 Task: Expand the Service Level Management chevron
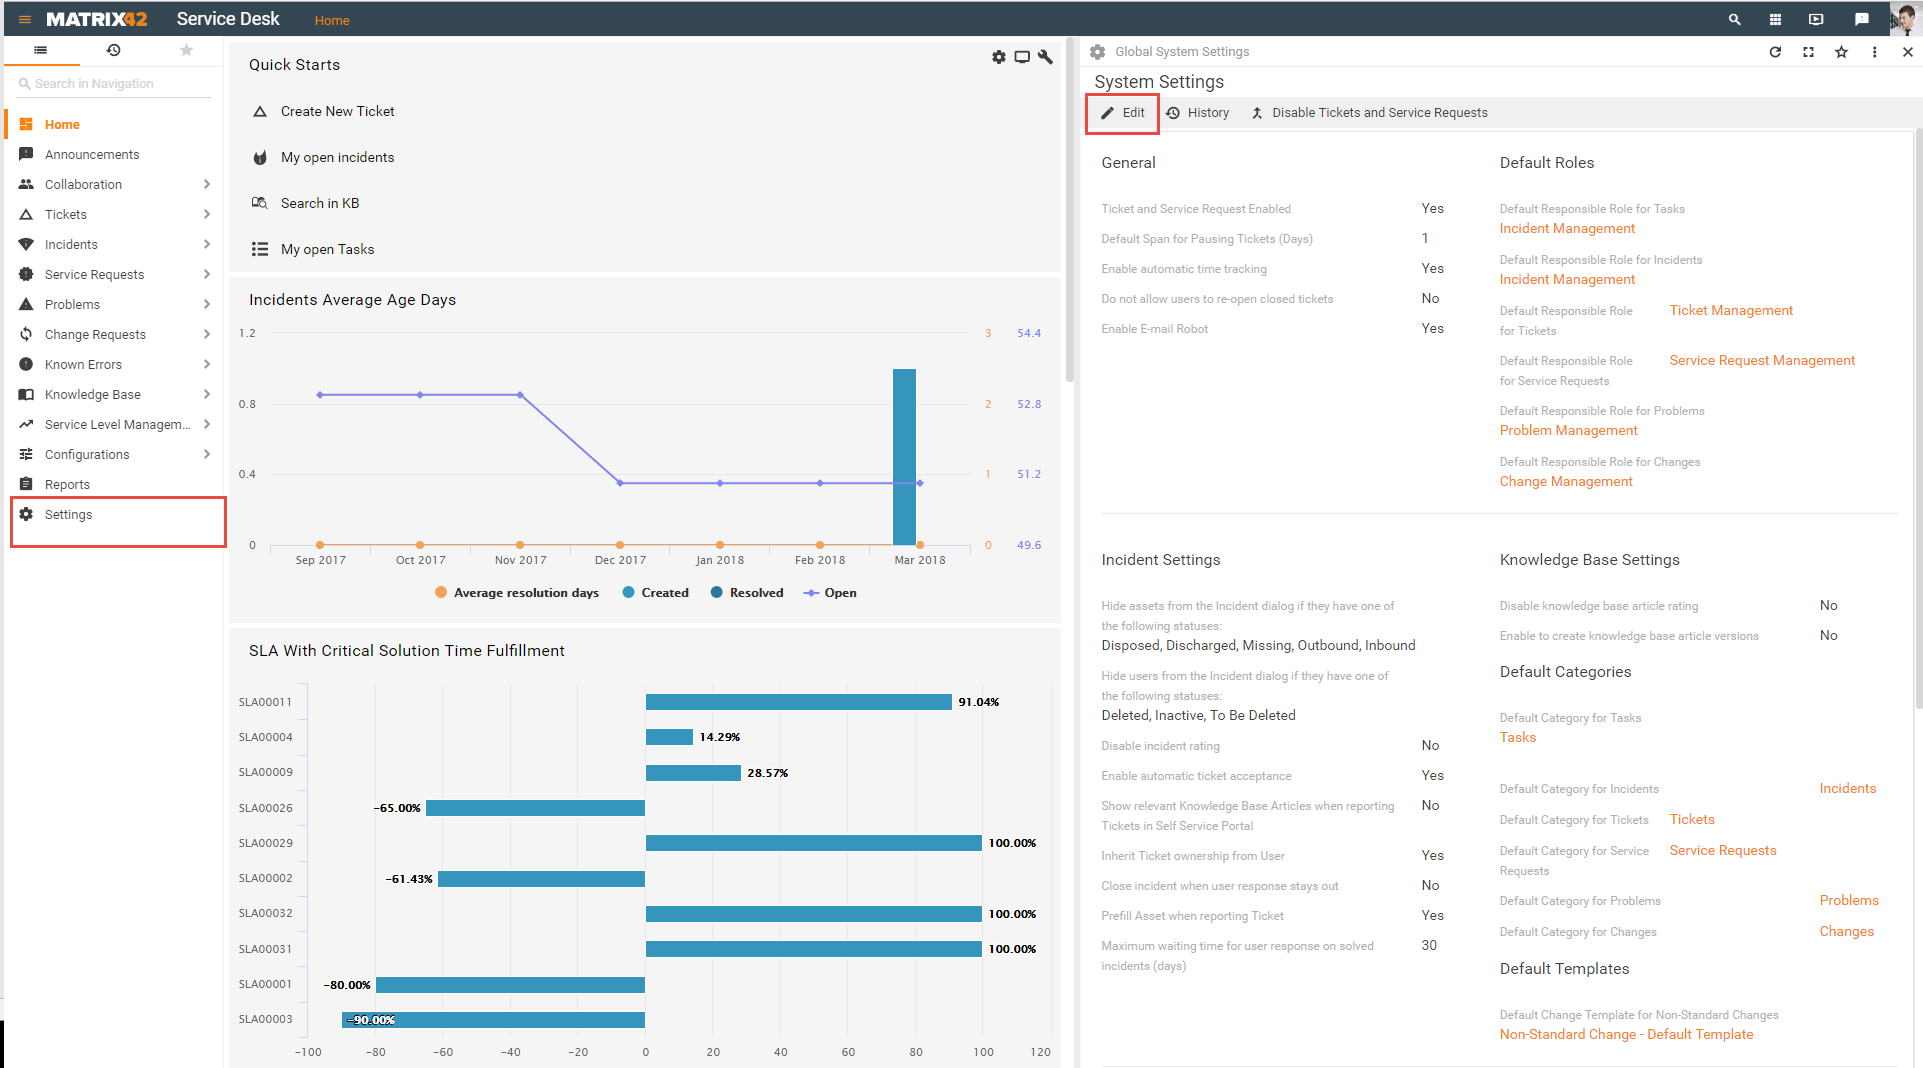click(206, 424)
